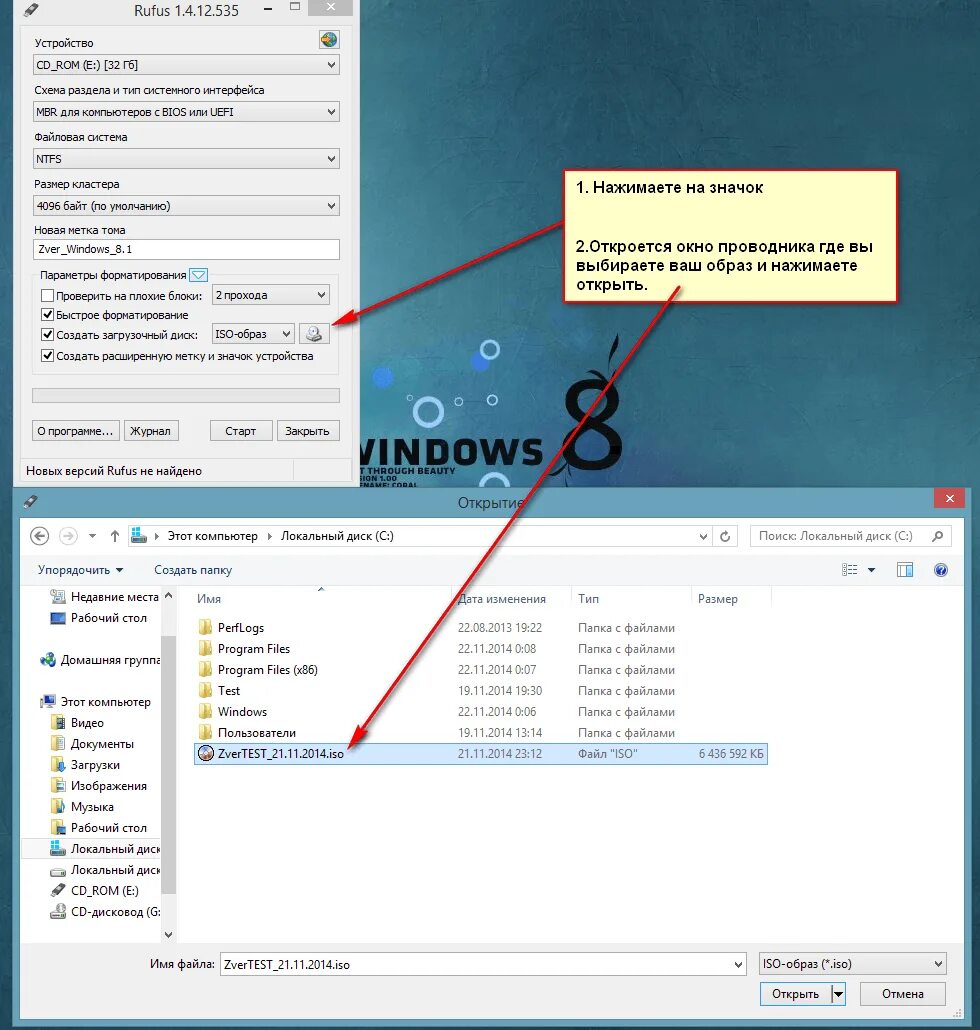Screen dimensions: 980x1030
Task: Select the Program Files folder
Action: pyautogui.click(x=254, y=648)
